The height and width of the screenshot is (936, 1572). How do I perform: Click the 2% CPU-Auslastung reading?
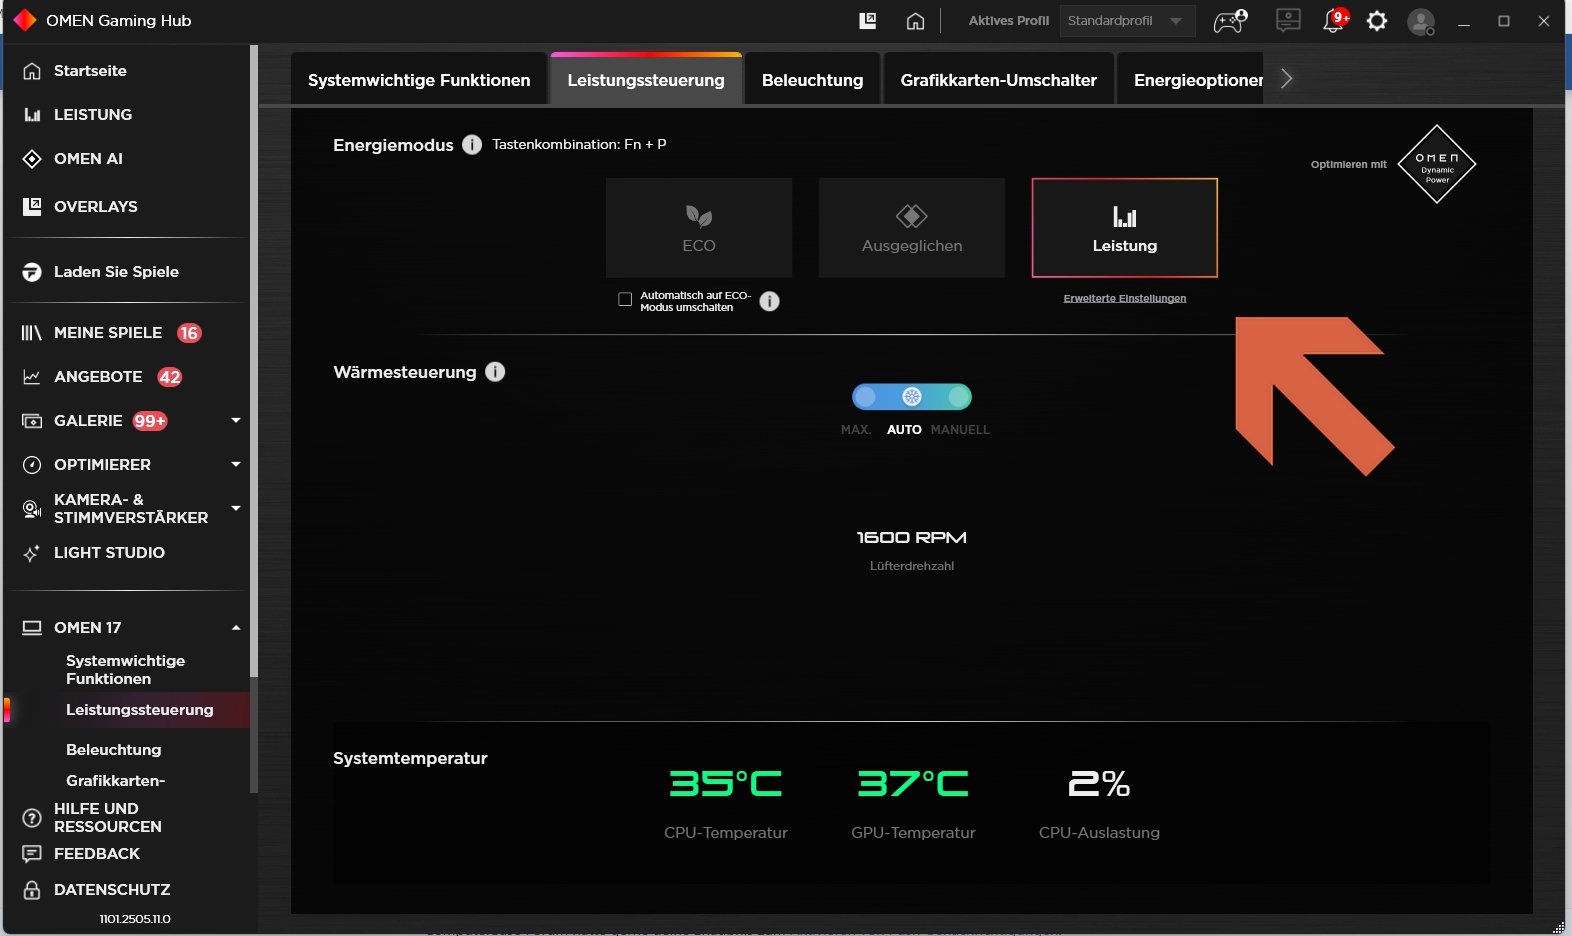pyautogui.click(x=1099, y=784)
